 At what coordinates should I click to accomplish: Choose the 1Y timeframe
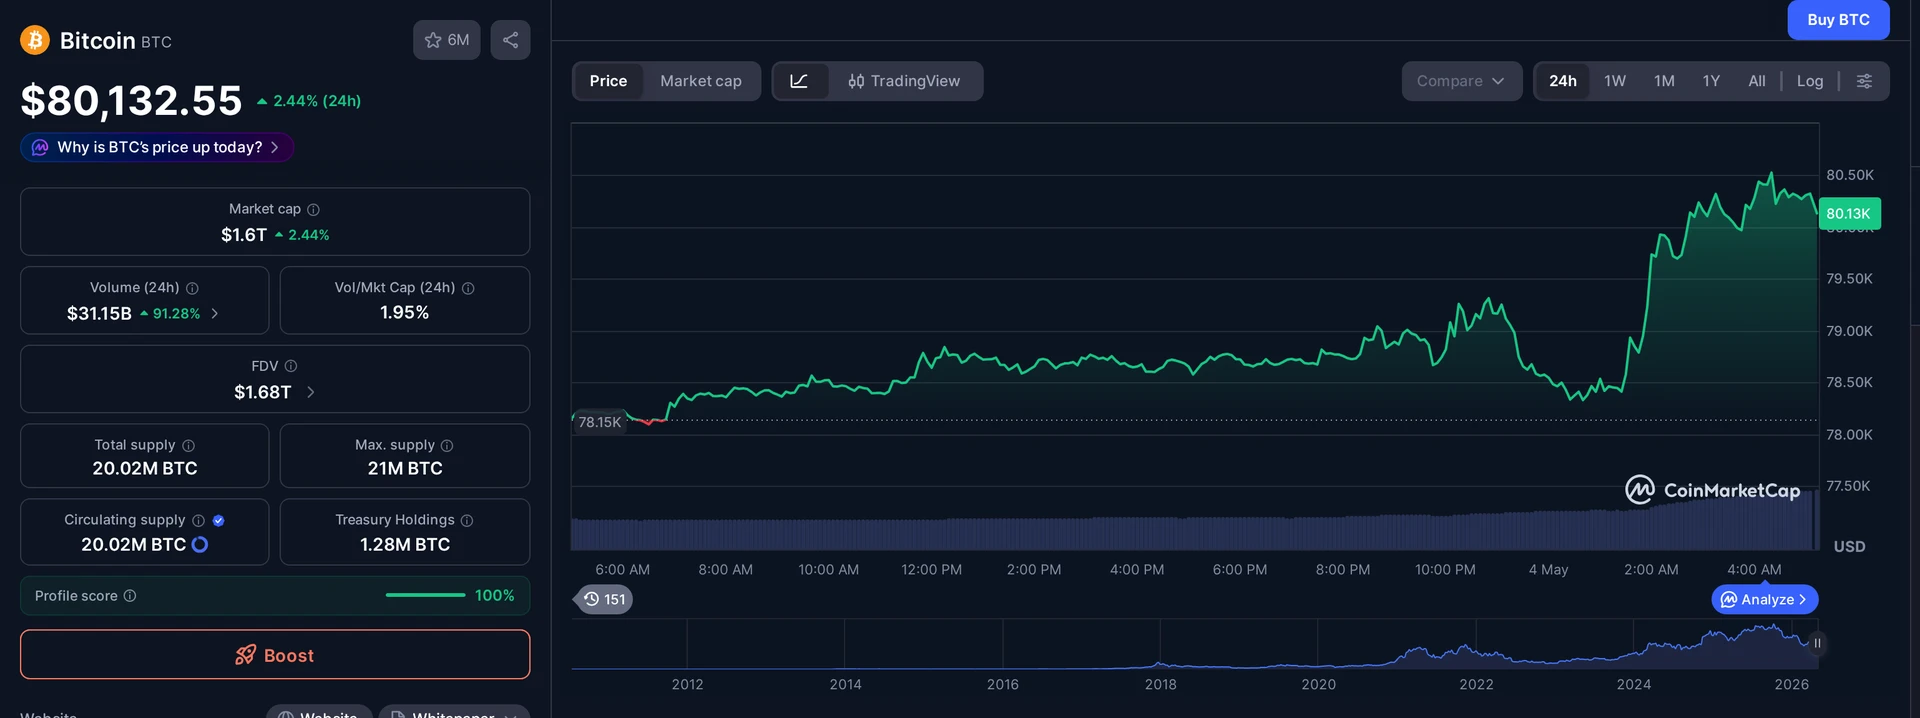pos(1711,81)
